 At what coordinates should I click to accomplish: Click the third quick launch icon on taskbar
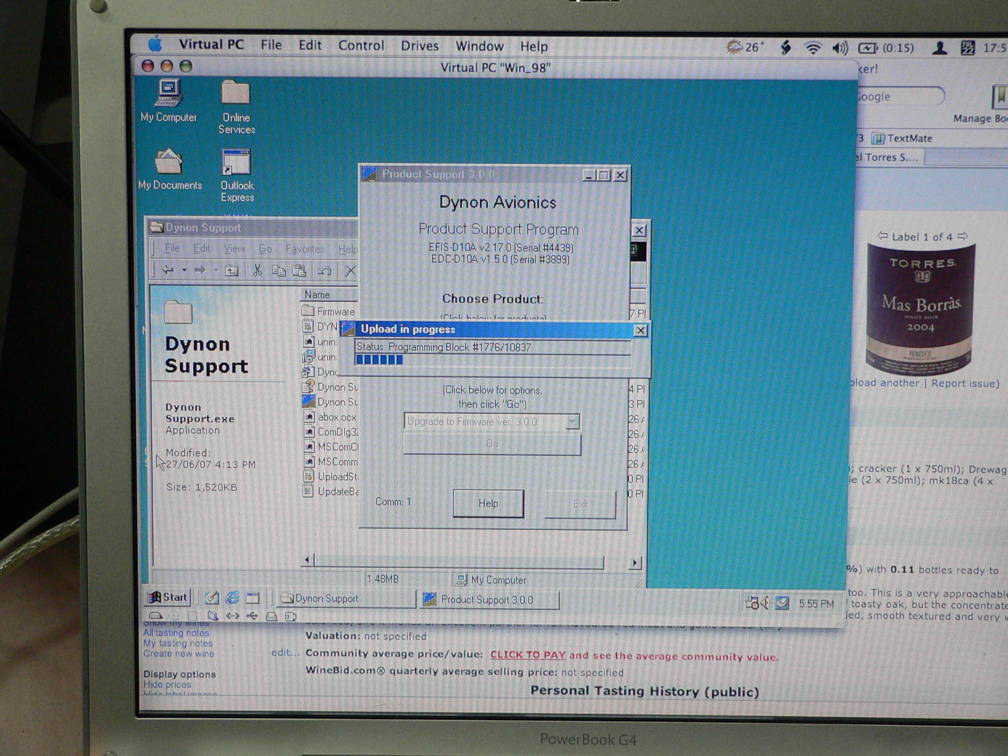(253, 598)
